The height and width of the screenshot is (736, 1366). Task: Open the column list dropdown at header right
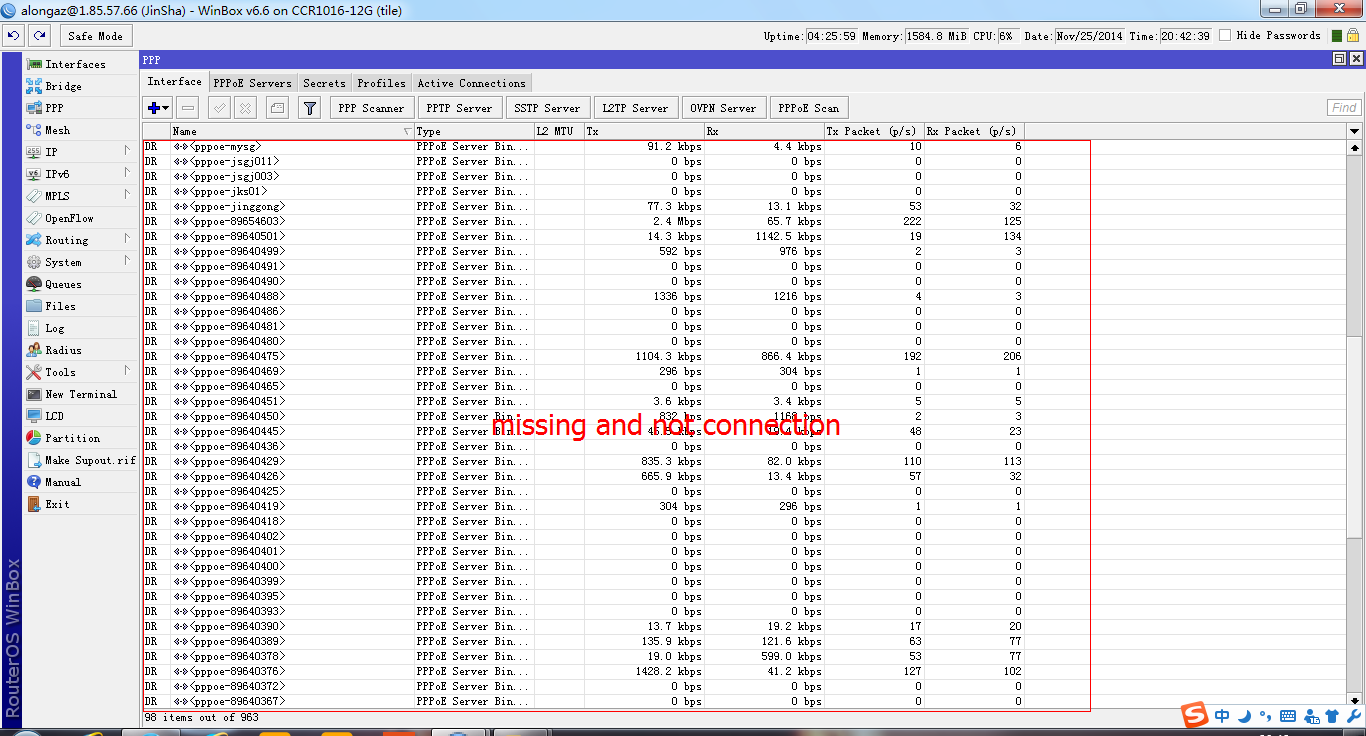pos(1355,130)
